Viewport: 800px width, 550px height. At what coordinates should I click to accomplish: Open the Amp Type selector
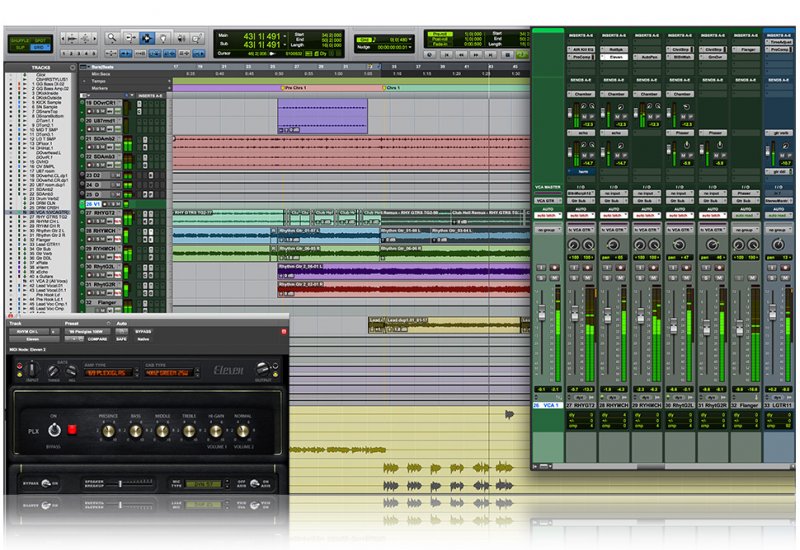click(109, 372)
